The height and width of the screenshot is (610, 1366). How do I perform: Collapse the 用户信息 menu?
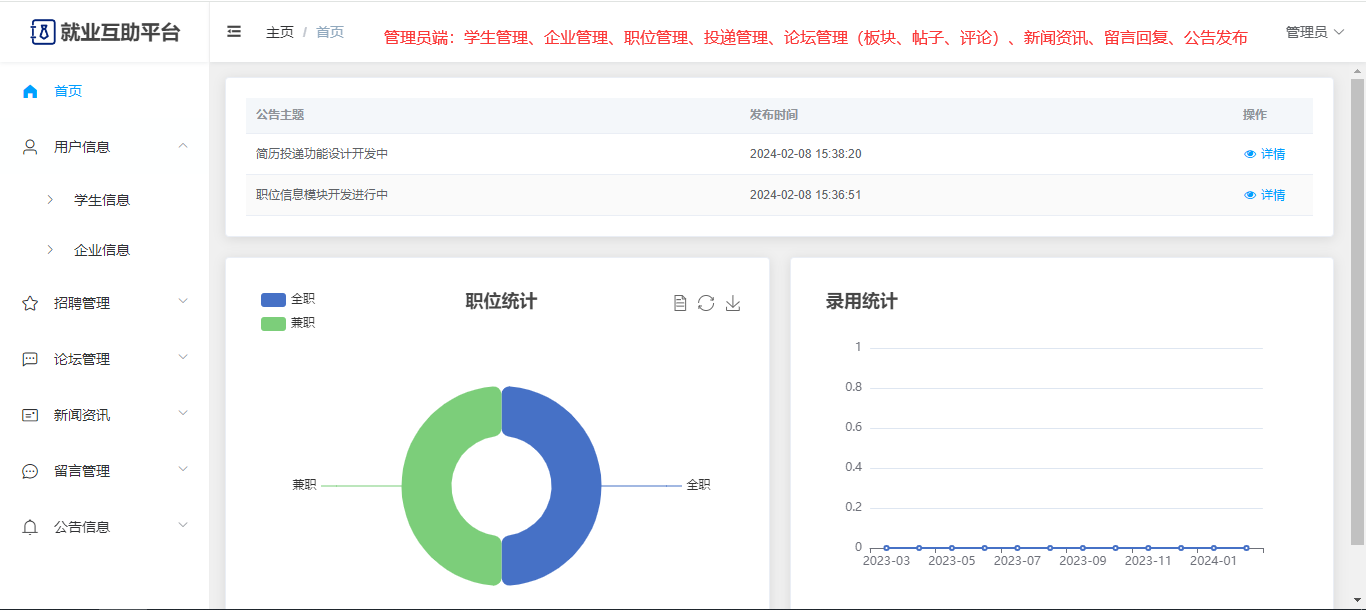tap(182, 147)
